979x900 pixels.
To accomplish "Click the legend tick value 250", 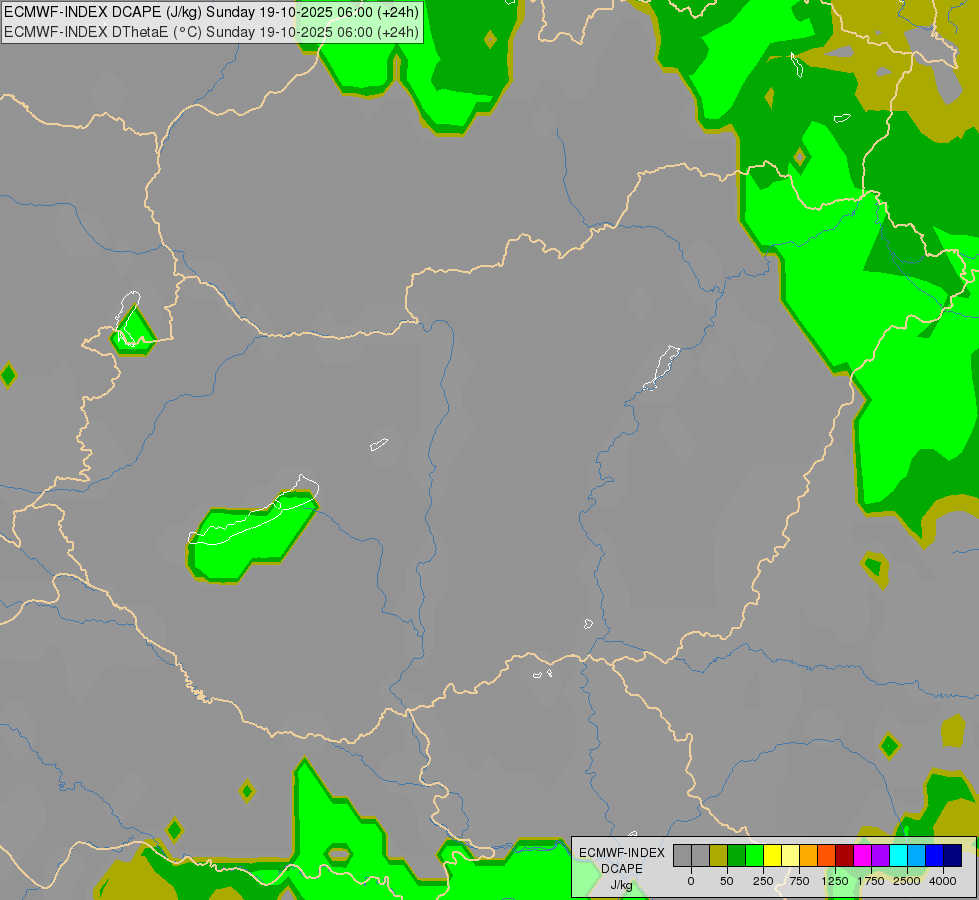I will 763,881.
